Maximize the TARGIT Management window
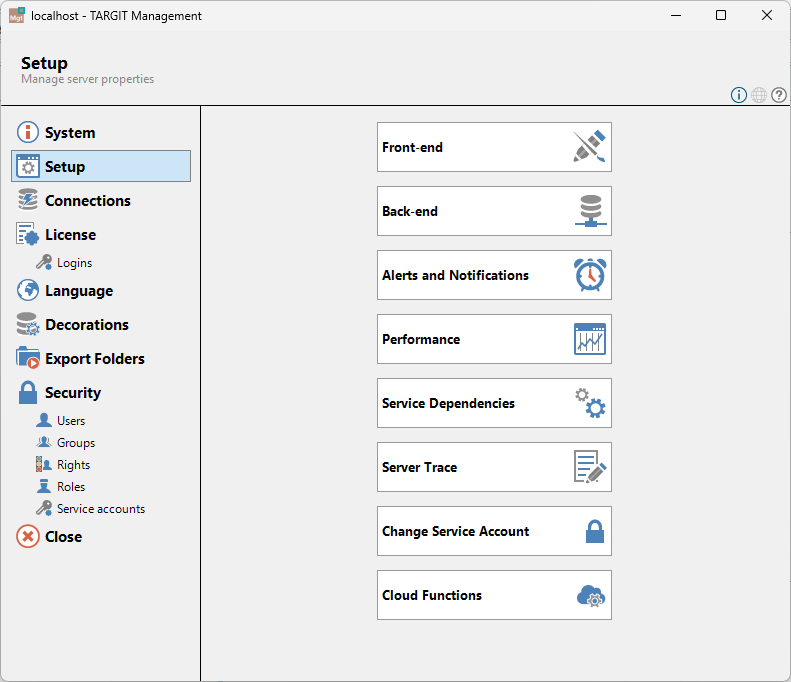 pos(721,15)
